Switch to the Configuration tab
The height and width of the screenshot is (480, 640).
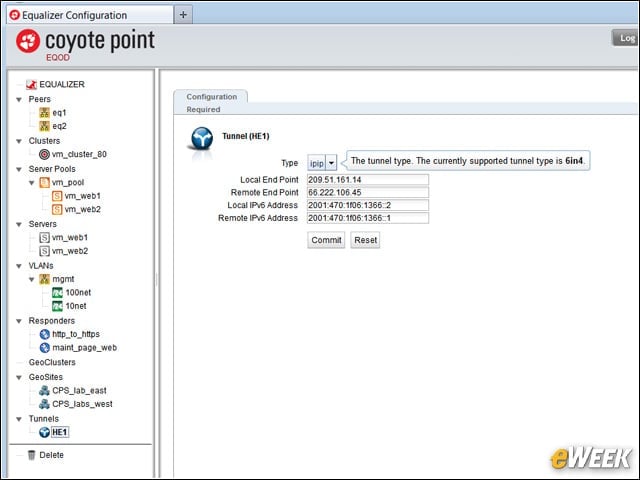point(211,97)
